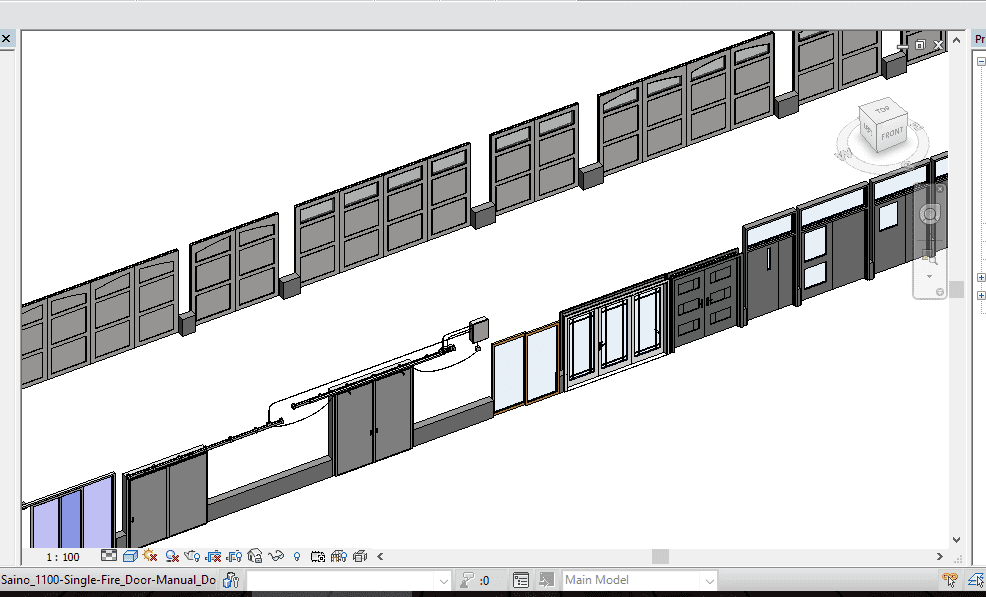Expand the first collapsed tree node in right panel
This screenshot has height=597, width=986.
click(981, 277)
